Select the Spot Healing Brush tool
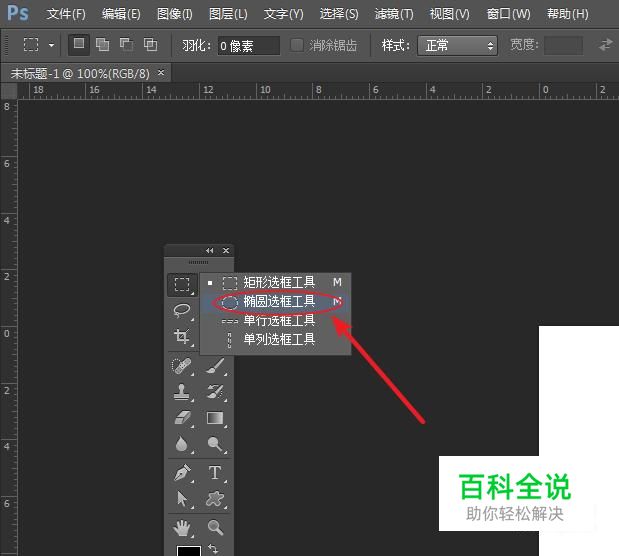The width and height of the screenshot is (619, 556). tap(182, 366)
